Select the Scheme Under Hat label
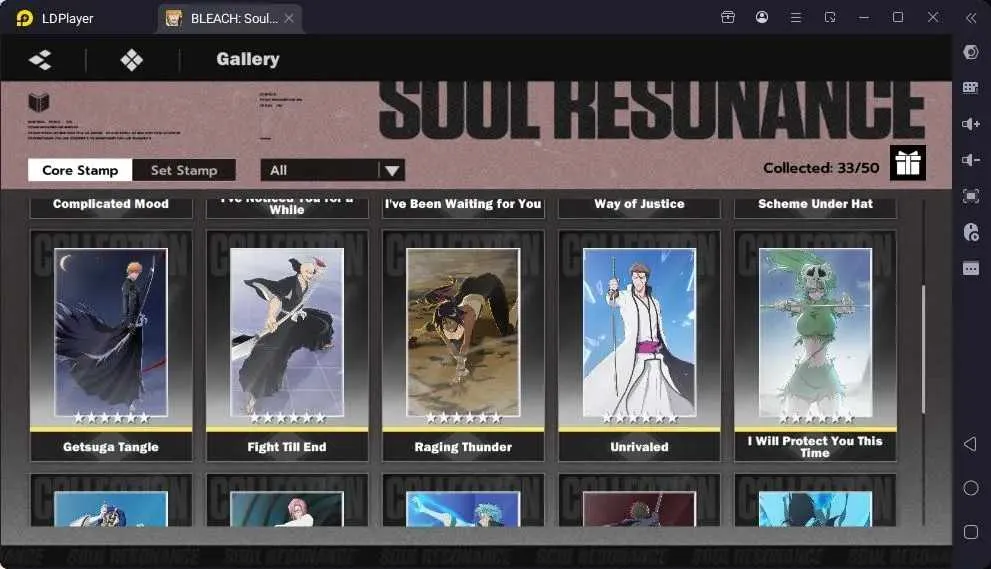 pos(815,204)
